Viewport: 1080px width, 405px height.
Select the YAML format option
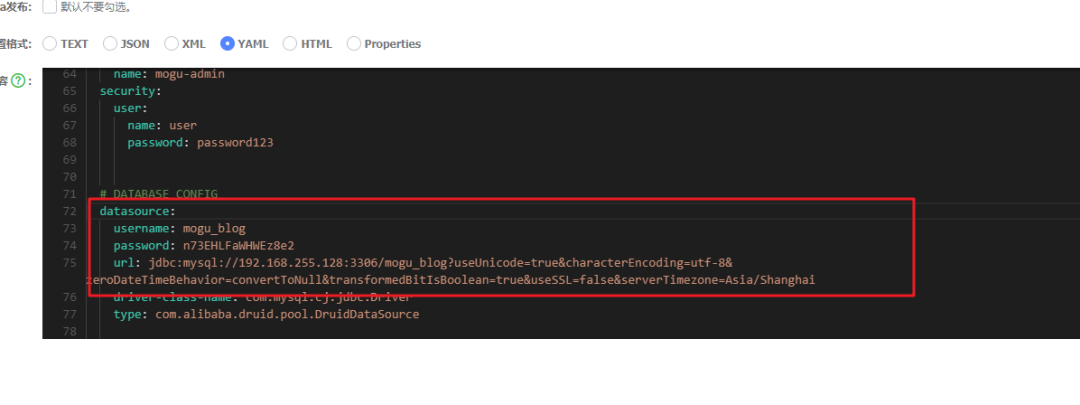pyautogui.click(x=228, y=44)
